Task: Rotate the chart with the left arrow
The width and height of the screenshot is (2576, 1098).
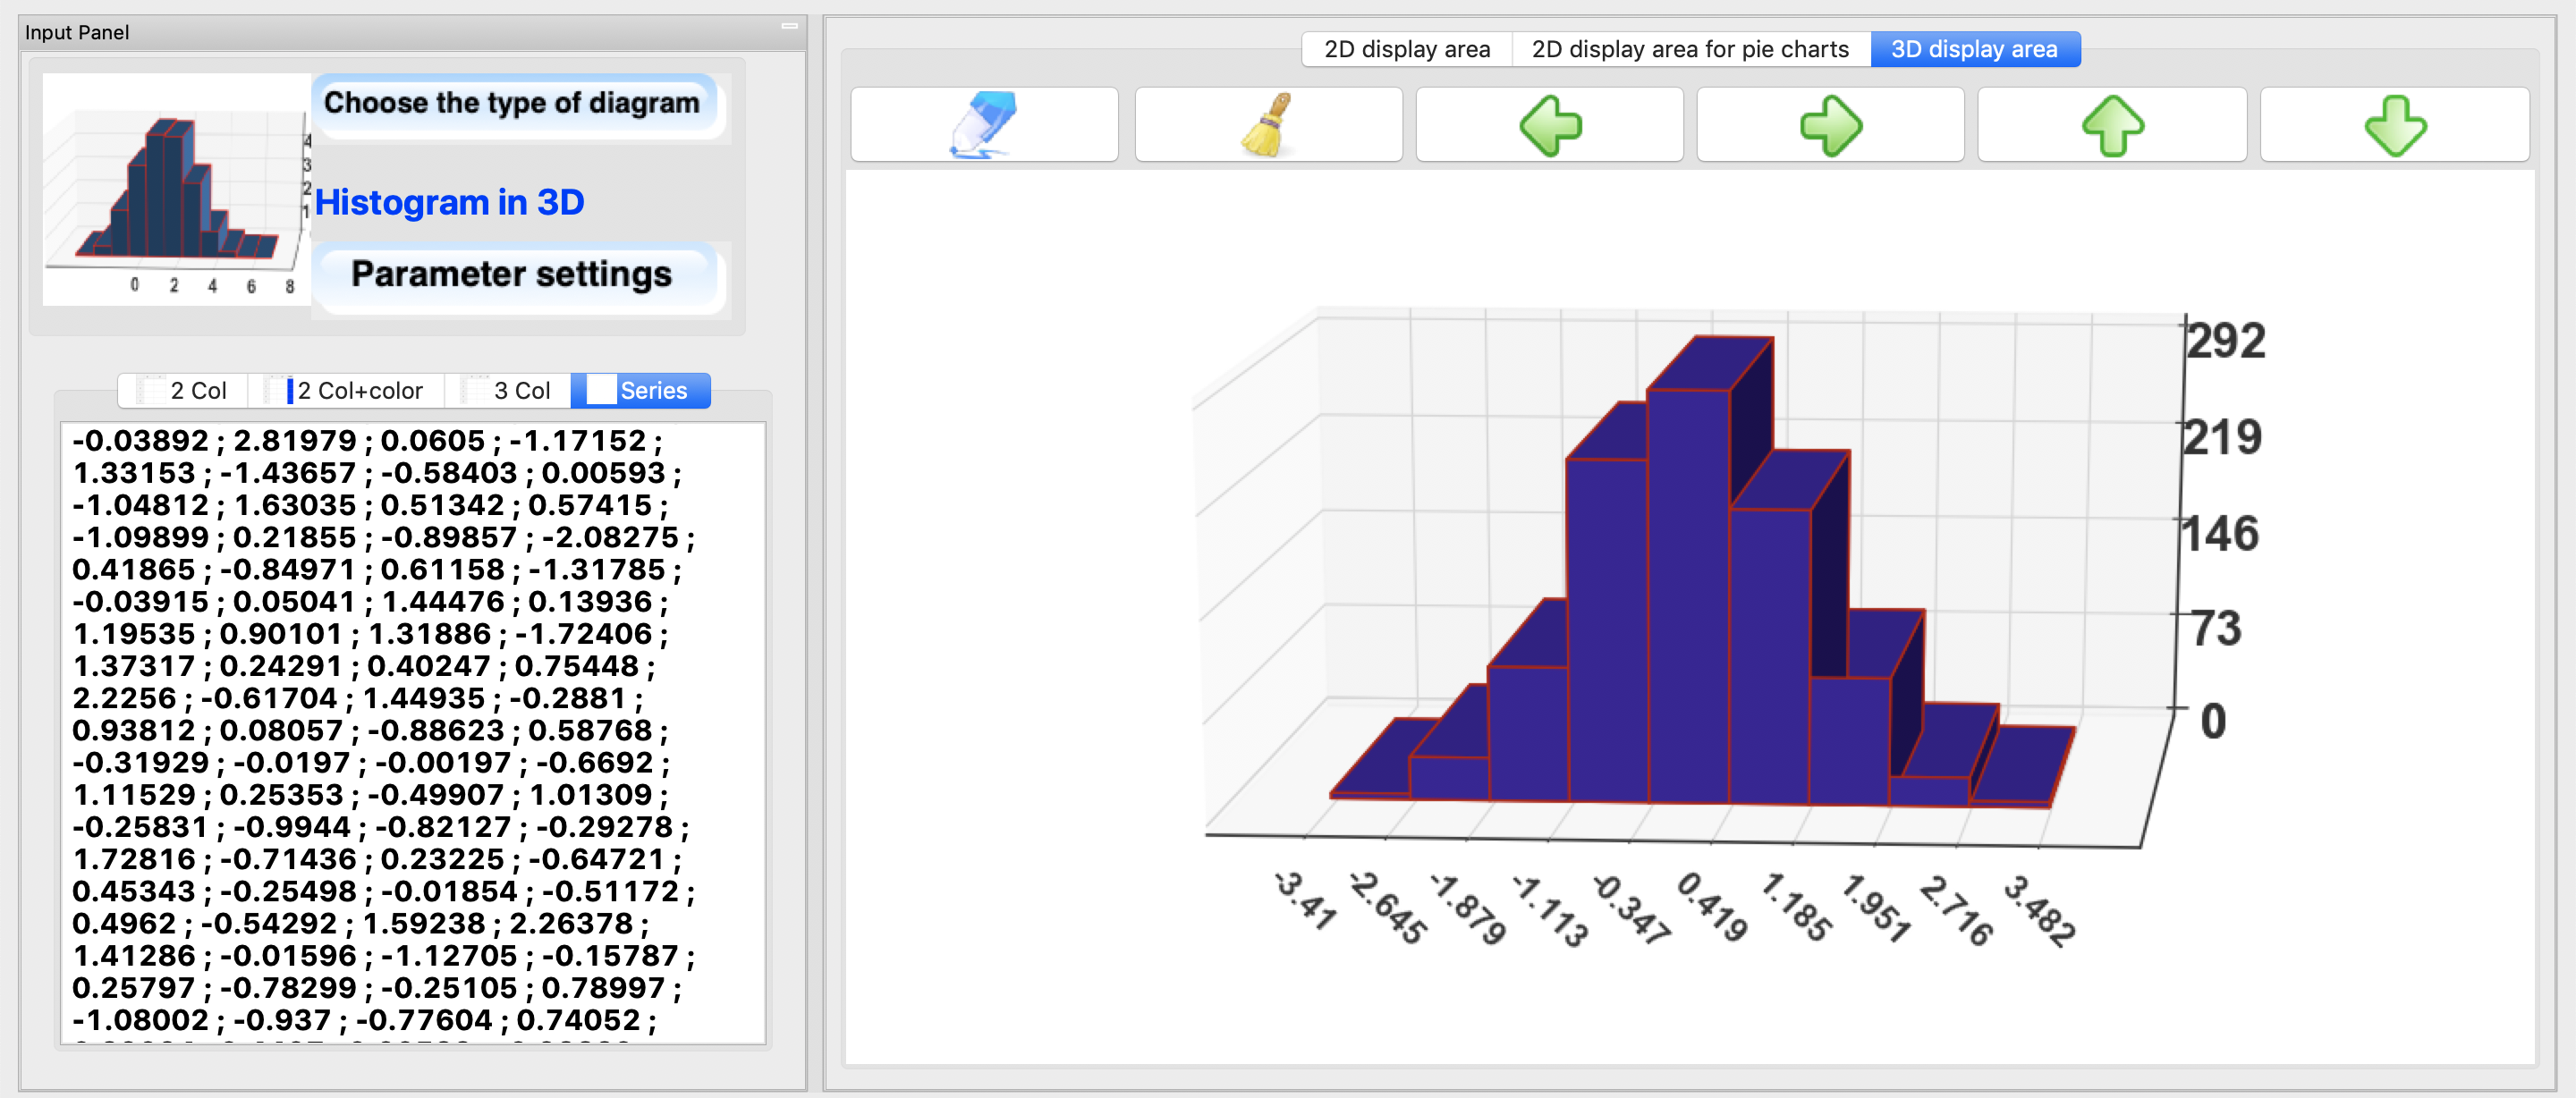Action: 1549,124
